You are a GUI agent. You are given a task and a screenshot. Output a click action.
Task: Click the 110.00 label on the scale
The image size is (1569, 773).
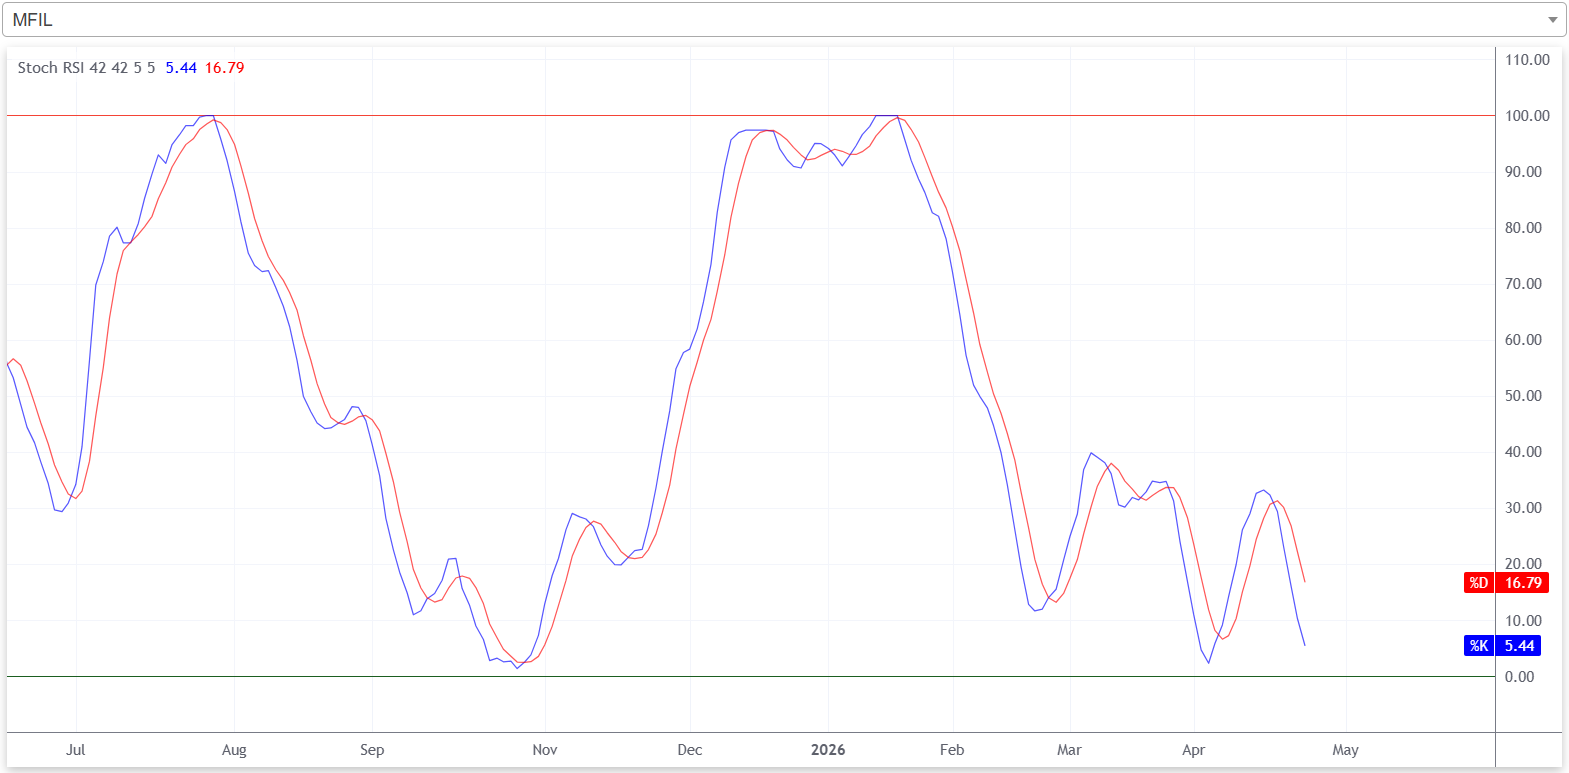[1527, 60]
